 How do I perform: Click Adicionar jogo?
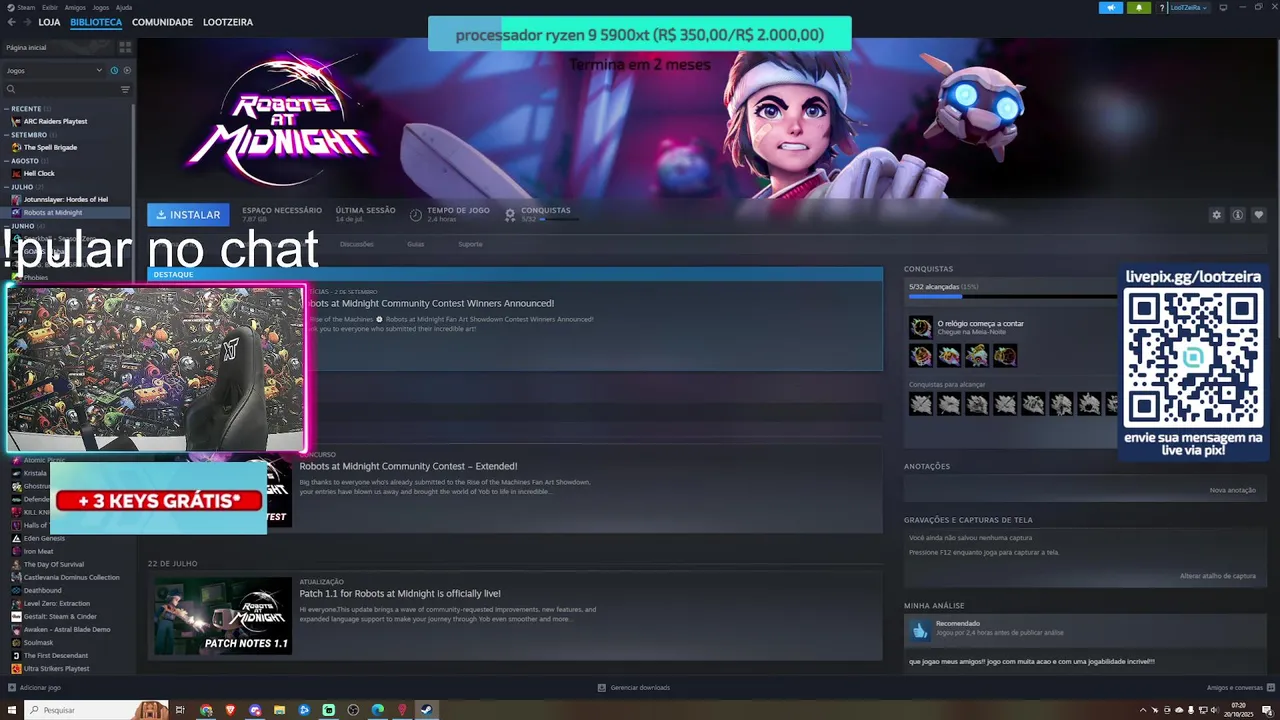[x=34, y=688]
